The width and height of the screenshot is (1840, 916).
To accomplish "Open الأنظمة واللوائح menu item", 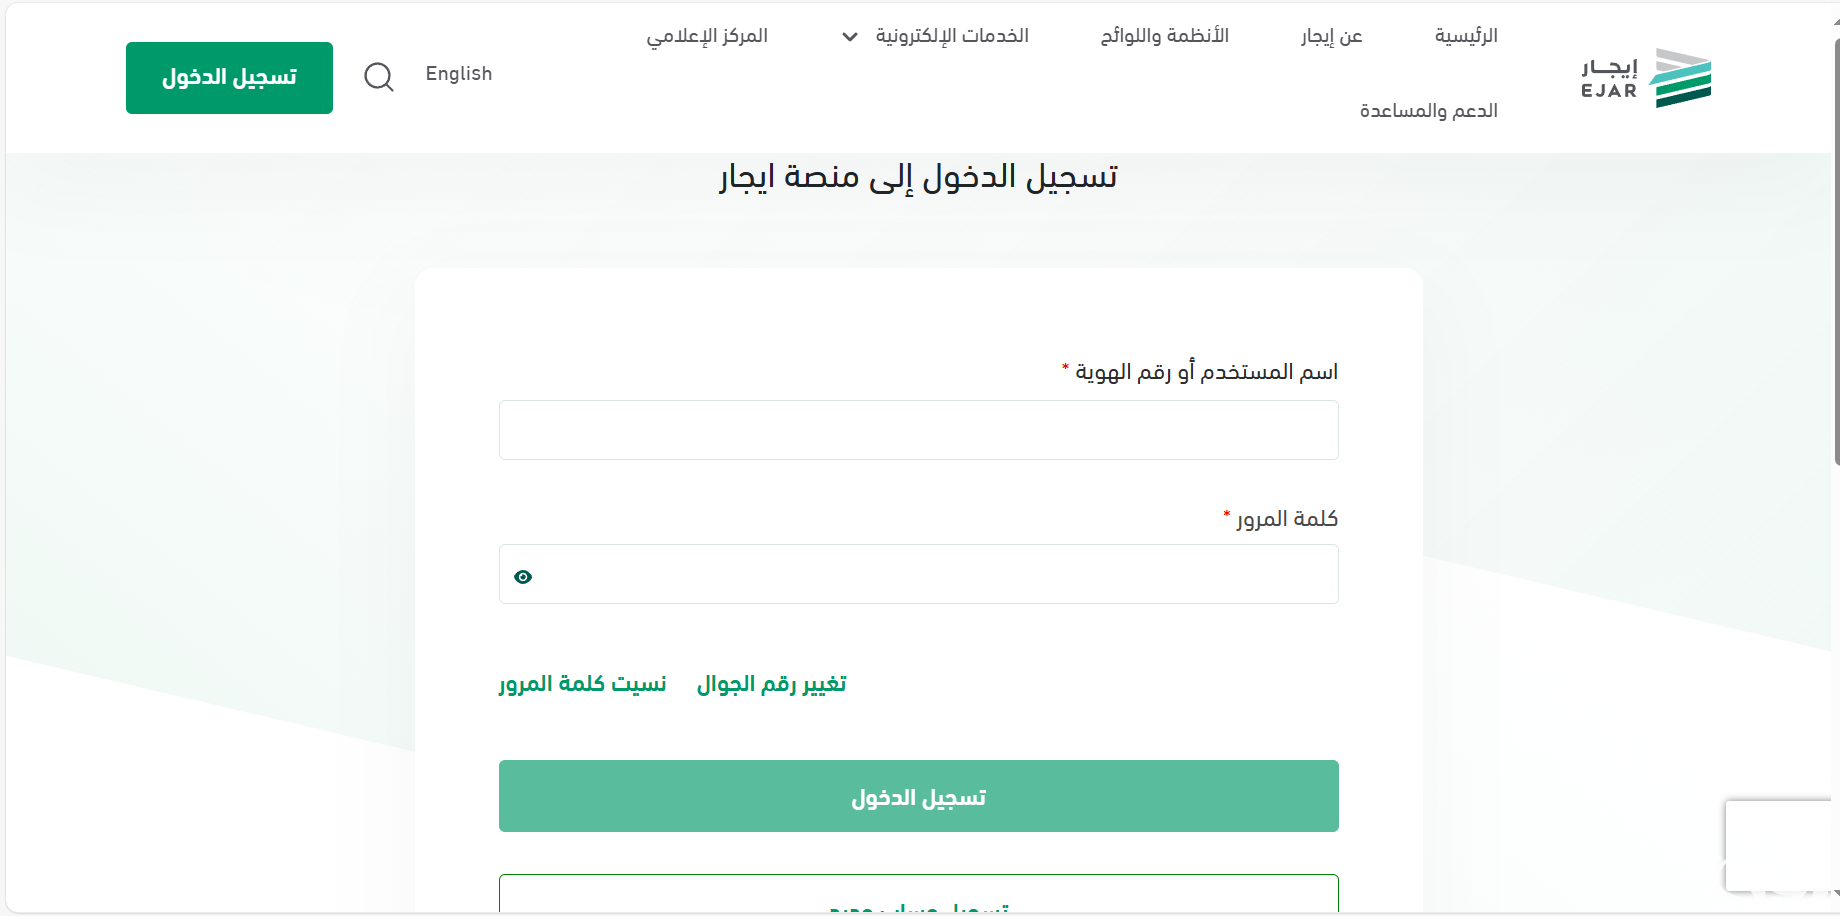I will [1165, 36].
